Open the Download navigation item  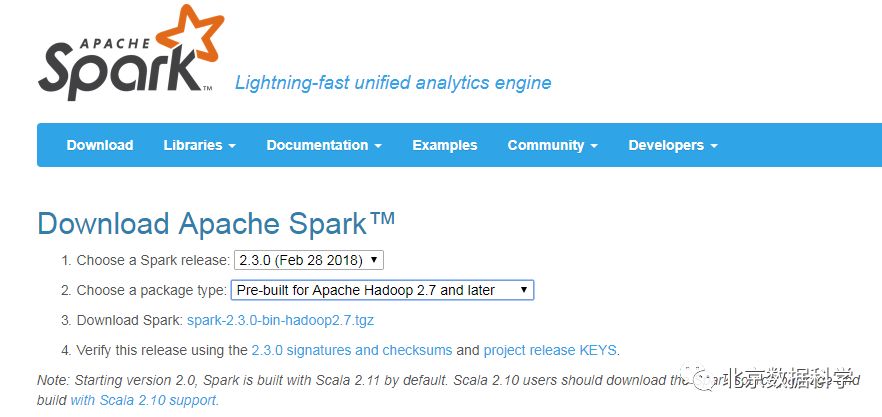tap(100, 145)
